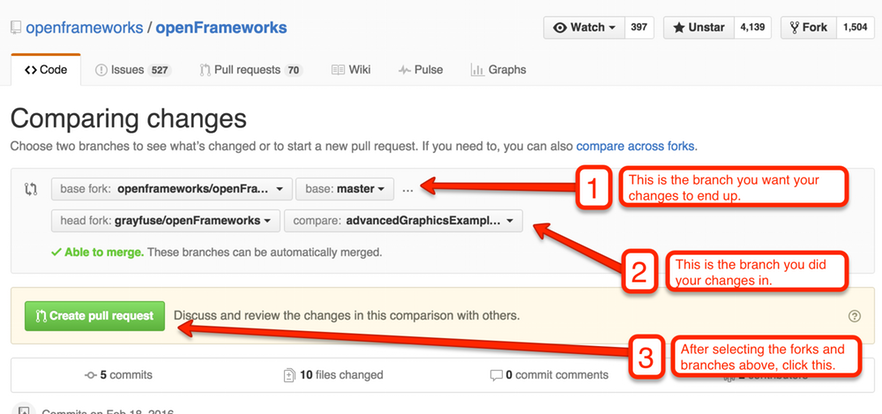The image size is (882, 414).
Task: Click the fork icon on Fork button
Action: (795, 28)
